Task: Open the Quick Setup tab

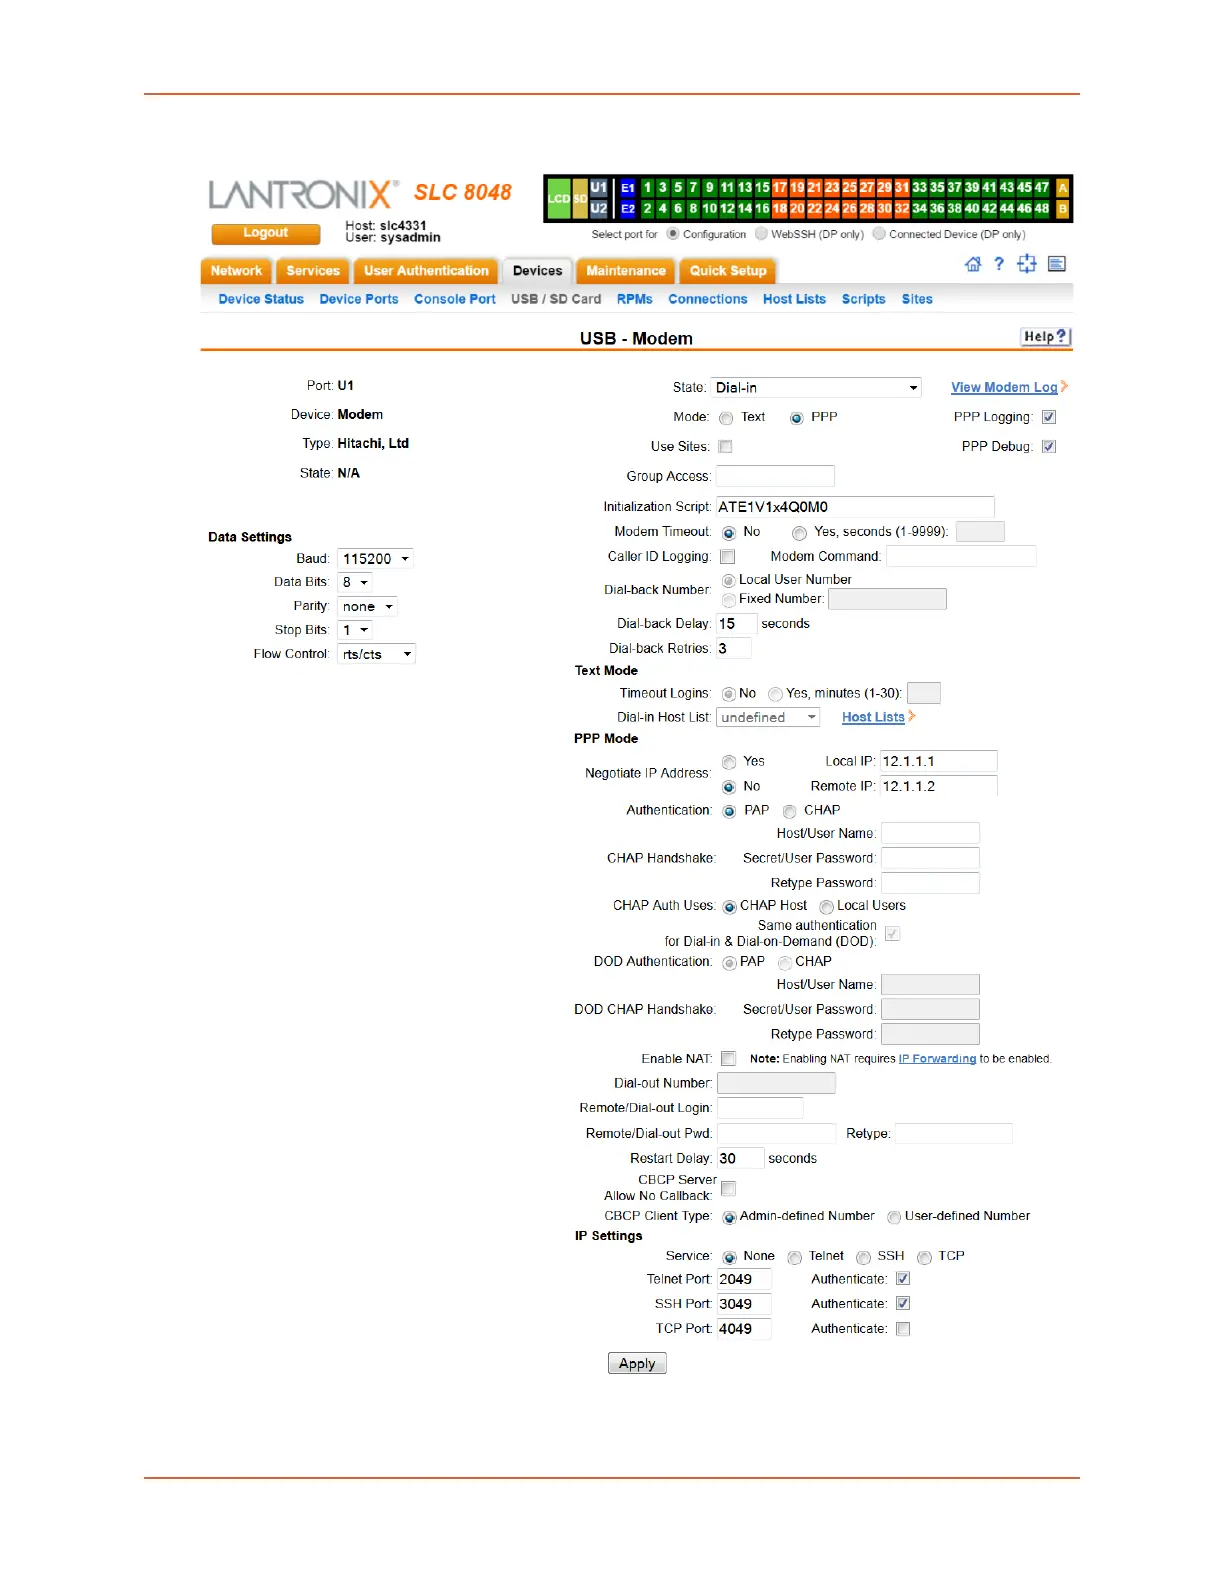Action: (x=728, y=271)
